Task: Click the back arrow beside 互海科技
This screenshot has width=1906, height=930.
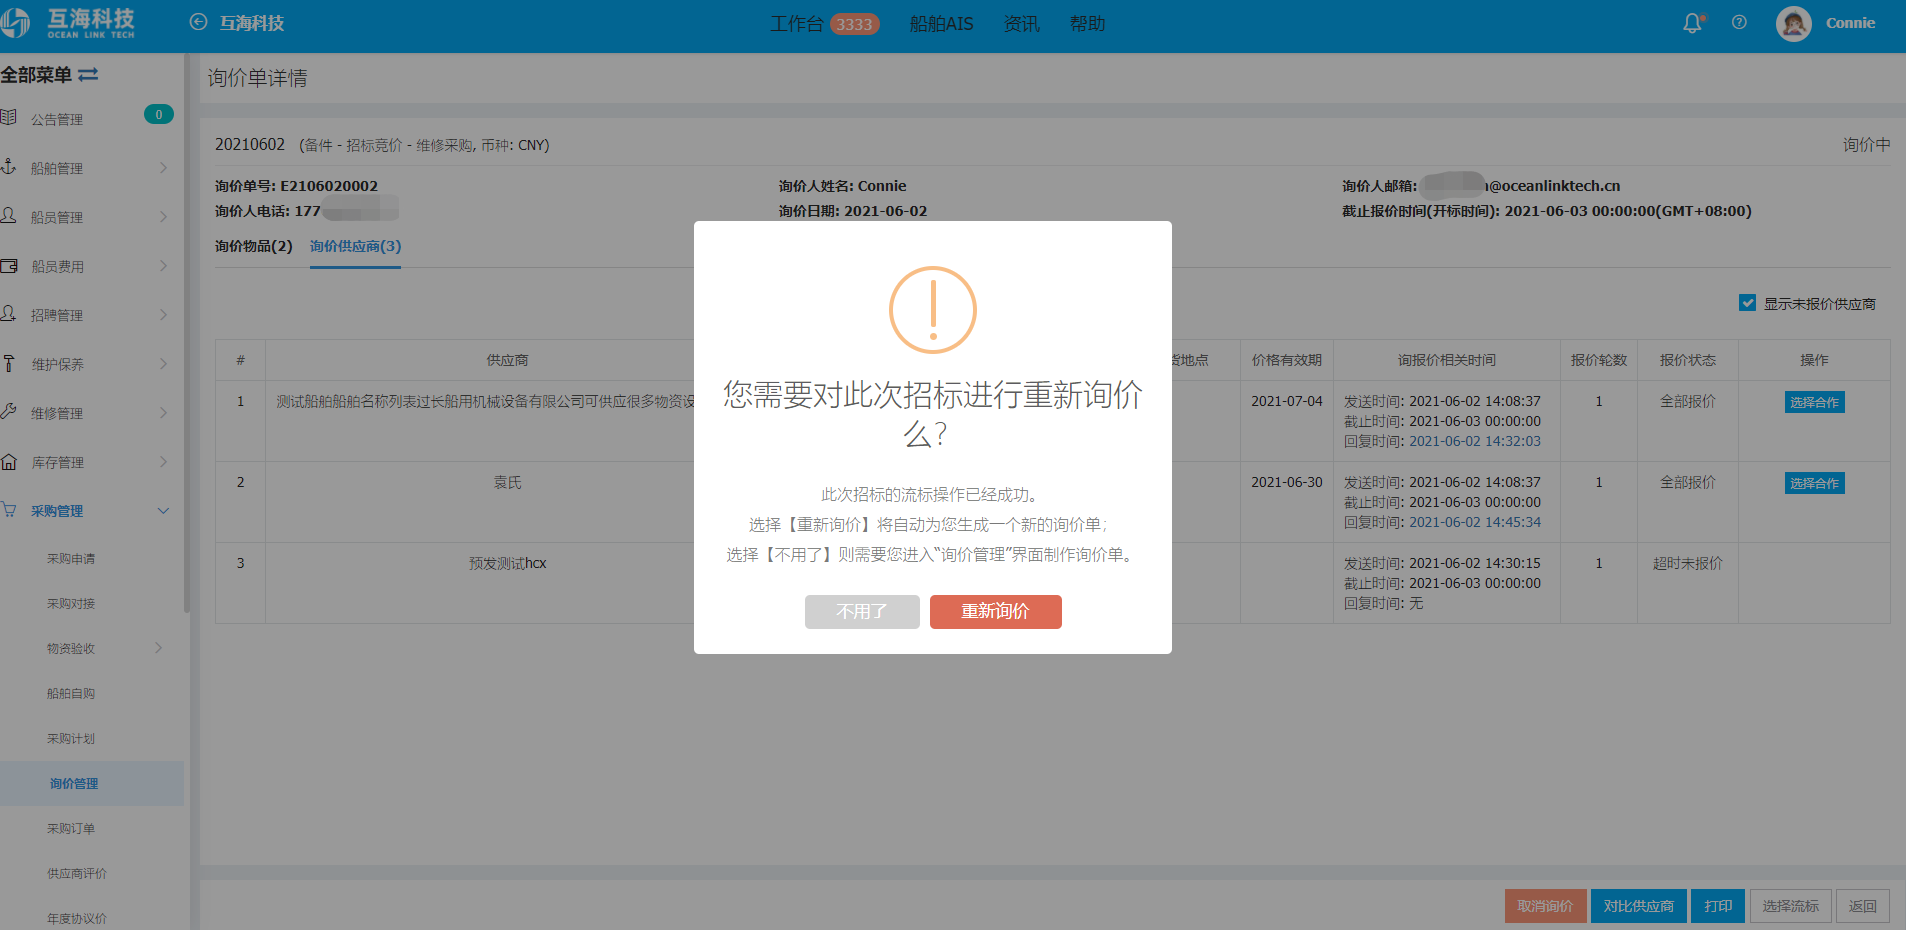Action: click(x=198, y=22)
